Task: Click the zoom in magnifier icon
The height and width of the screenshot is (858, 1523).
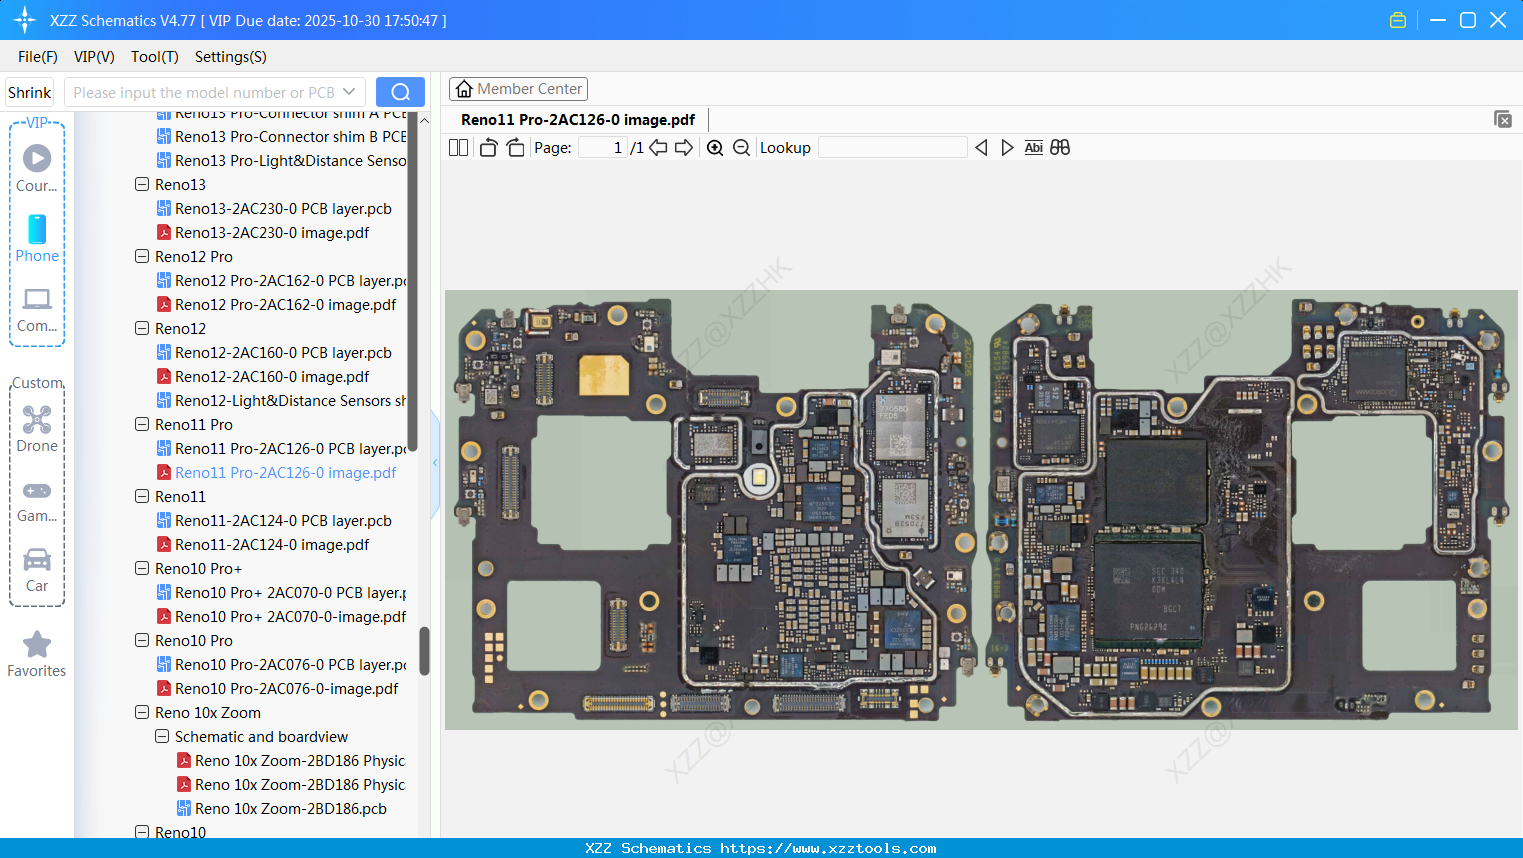Action: (715, 148)
